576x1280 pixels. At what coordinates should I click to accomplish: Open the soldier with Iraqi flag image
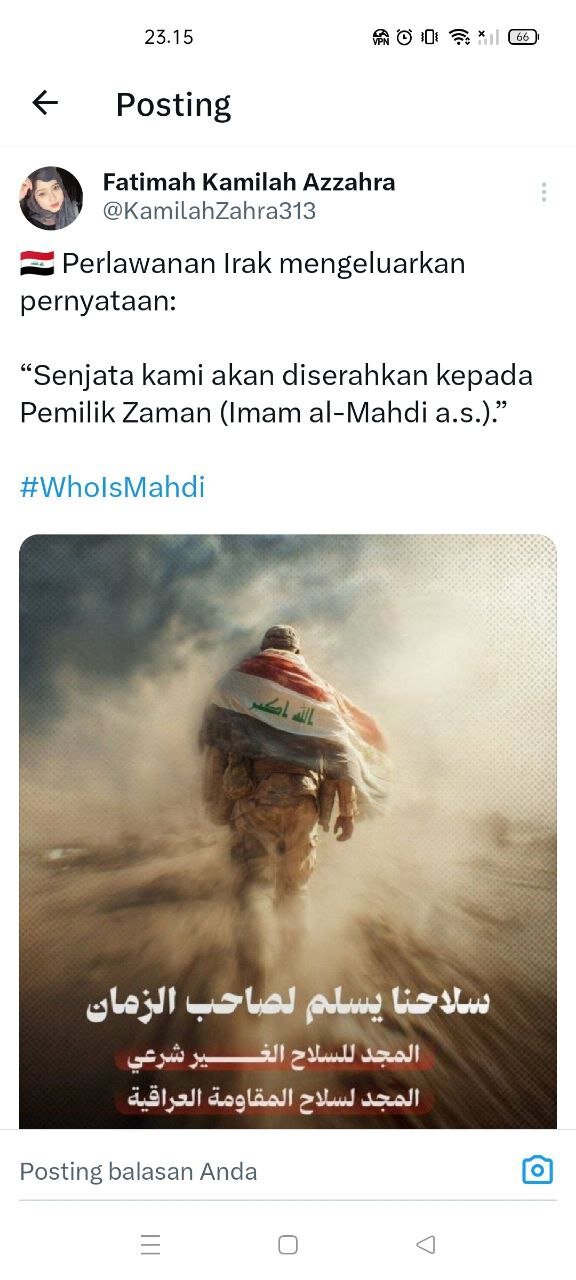click(288, 831)
